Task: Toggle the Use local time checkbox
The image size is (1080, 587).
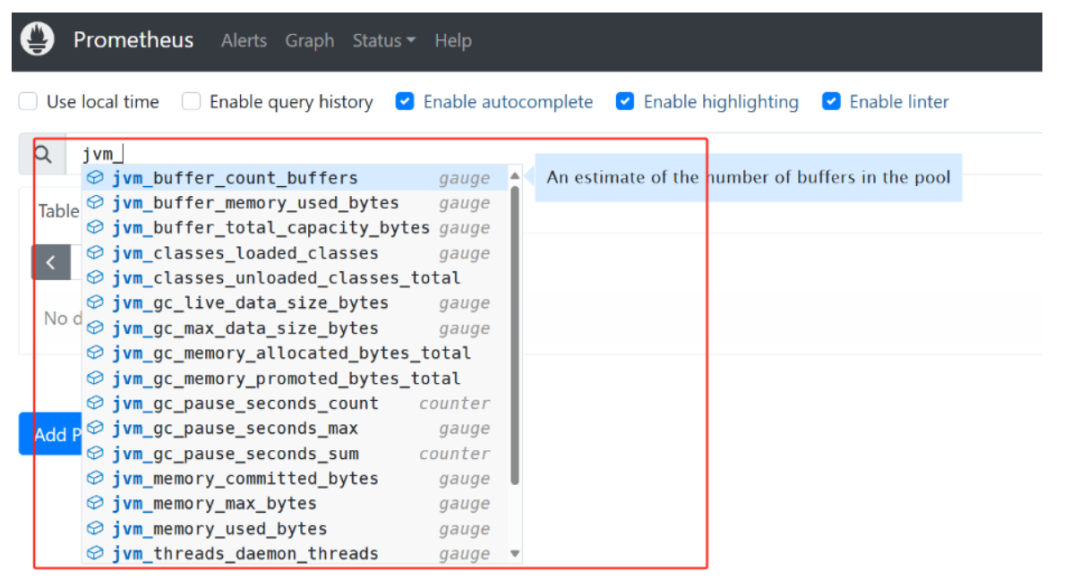Action: 28,101
